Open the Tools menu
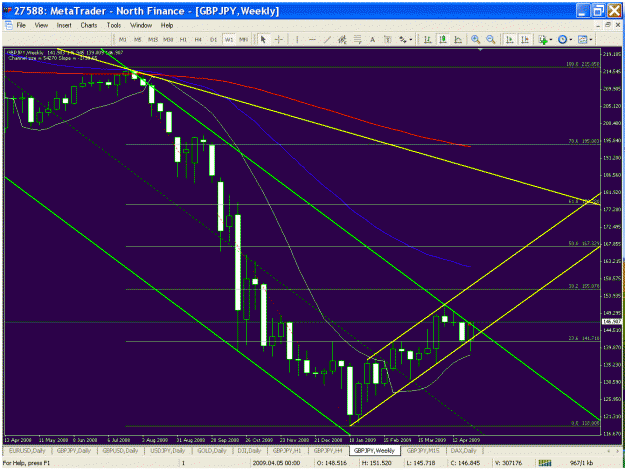The width and height of the screenshot is (625, 470). coord(114,25)
